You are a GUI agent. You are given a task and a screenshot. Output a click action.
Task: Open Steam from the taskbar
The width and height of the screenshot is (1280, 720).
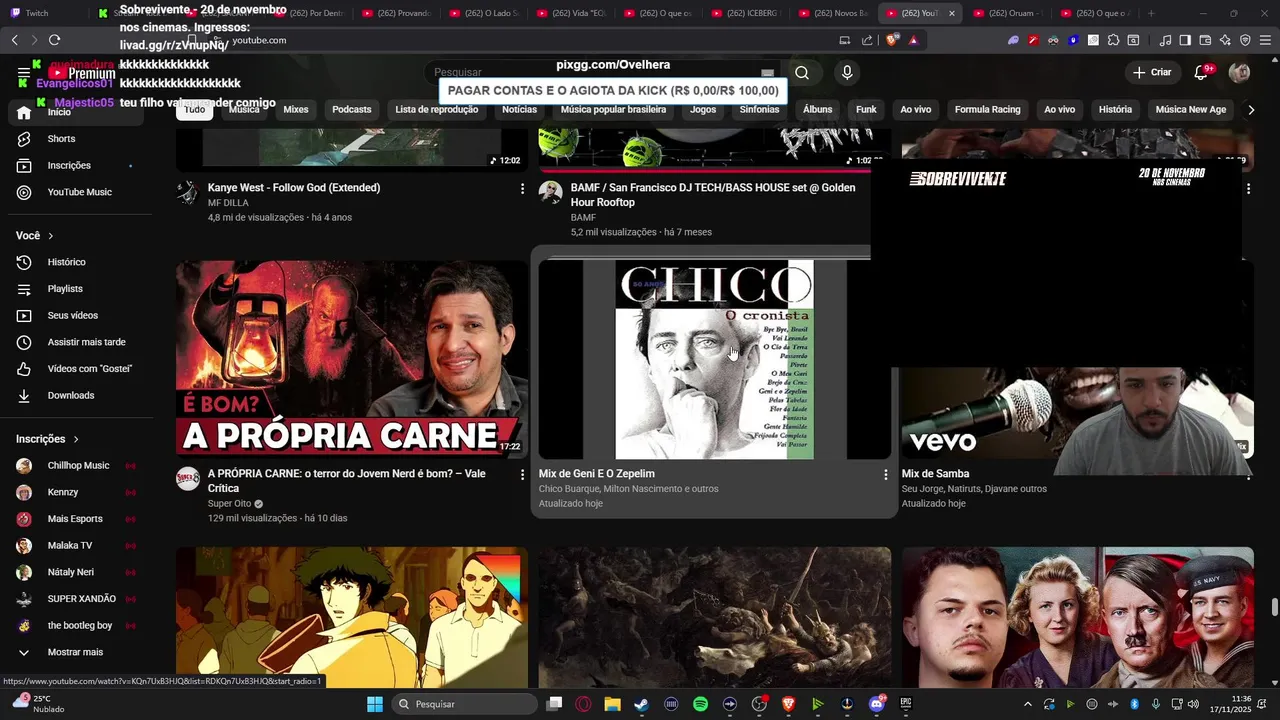point(641,704)
